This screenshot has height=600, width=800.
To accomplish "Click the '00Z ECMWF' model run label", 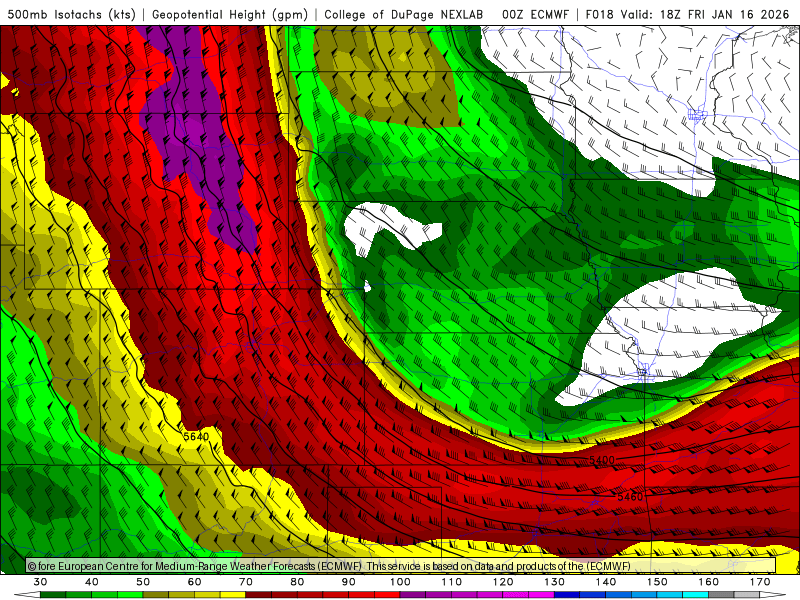I will pos(535,14).
